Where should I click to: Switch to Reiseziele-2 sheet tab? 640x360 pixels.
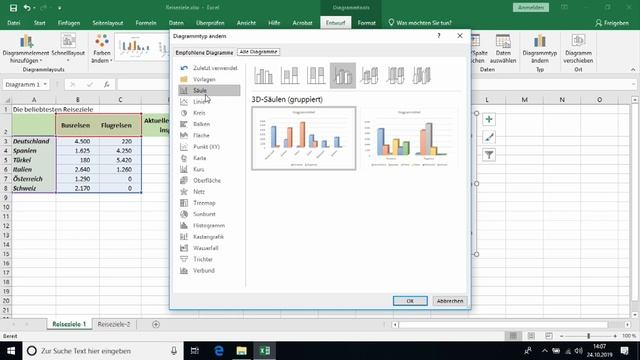[x=114, y=324]
